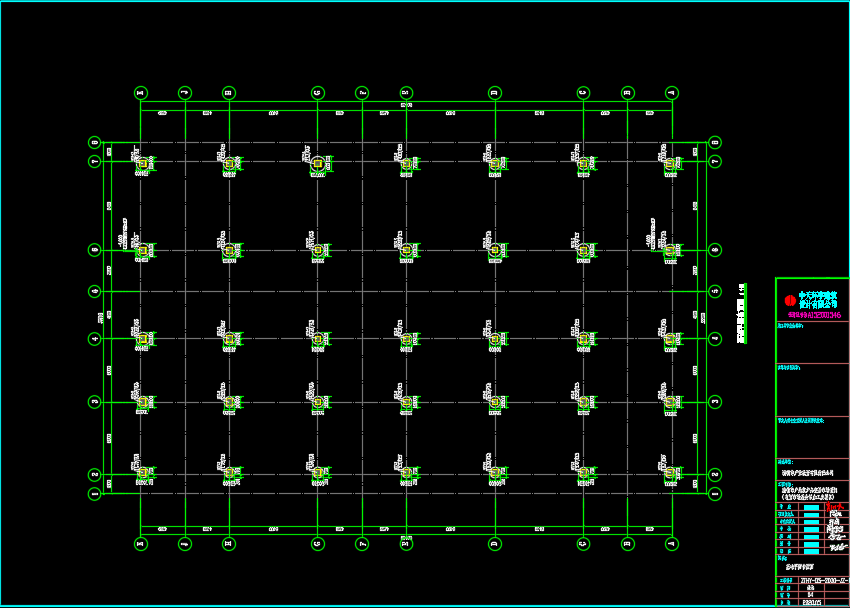This screenshot has width=850, height=608.
Task: Click left-side grid bubble 2
Action: click(x=95, y=475)
